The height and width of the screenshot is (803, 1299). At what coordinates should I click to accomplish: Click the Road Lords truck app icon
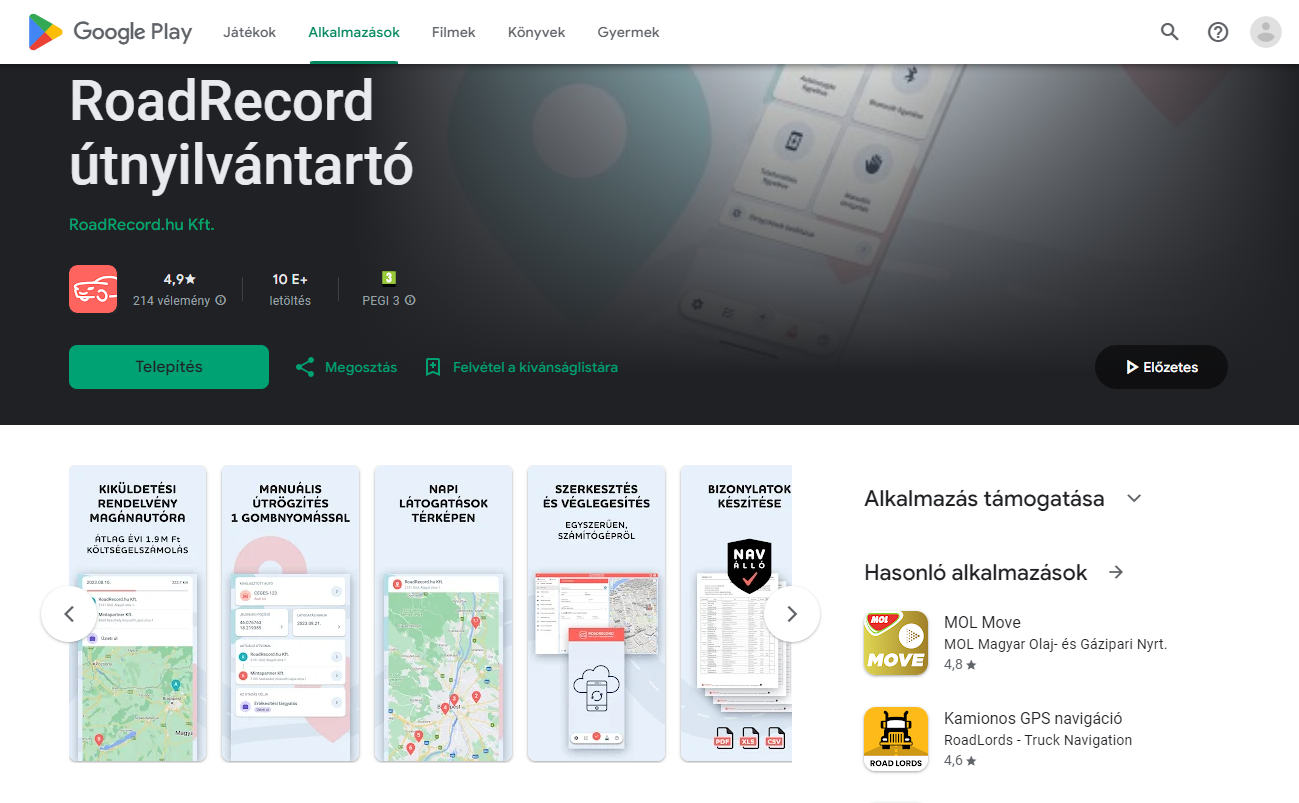pyautogui.click(x=895, y=739)
